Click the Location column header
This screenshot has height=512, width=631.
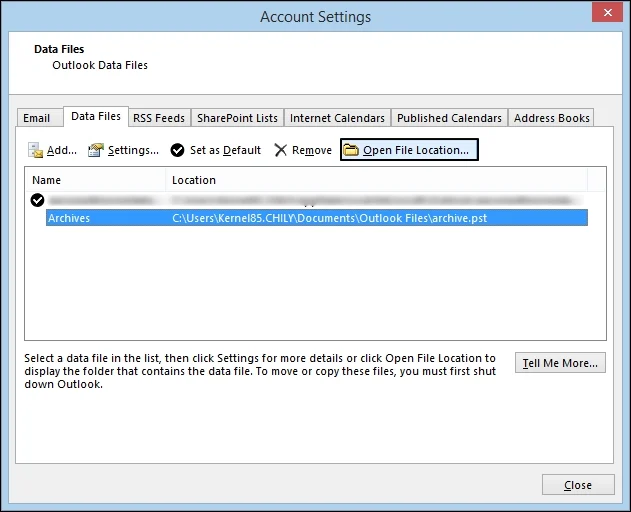pyautogui.click(x=377, y=180)
